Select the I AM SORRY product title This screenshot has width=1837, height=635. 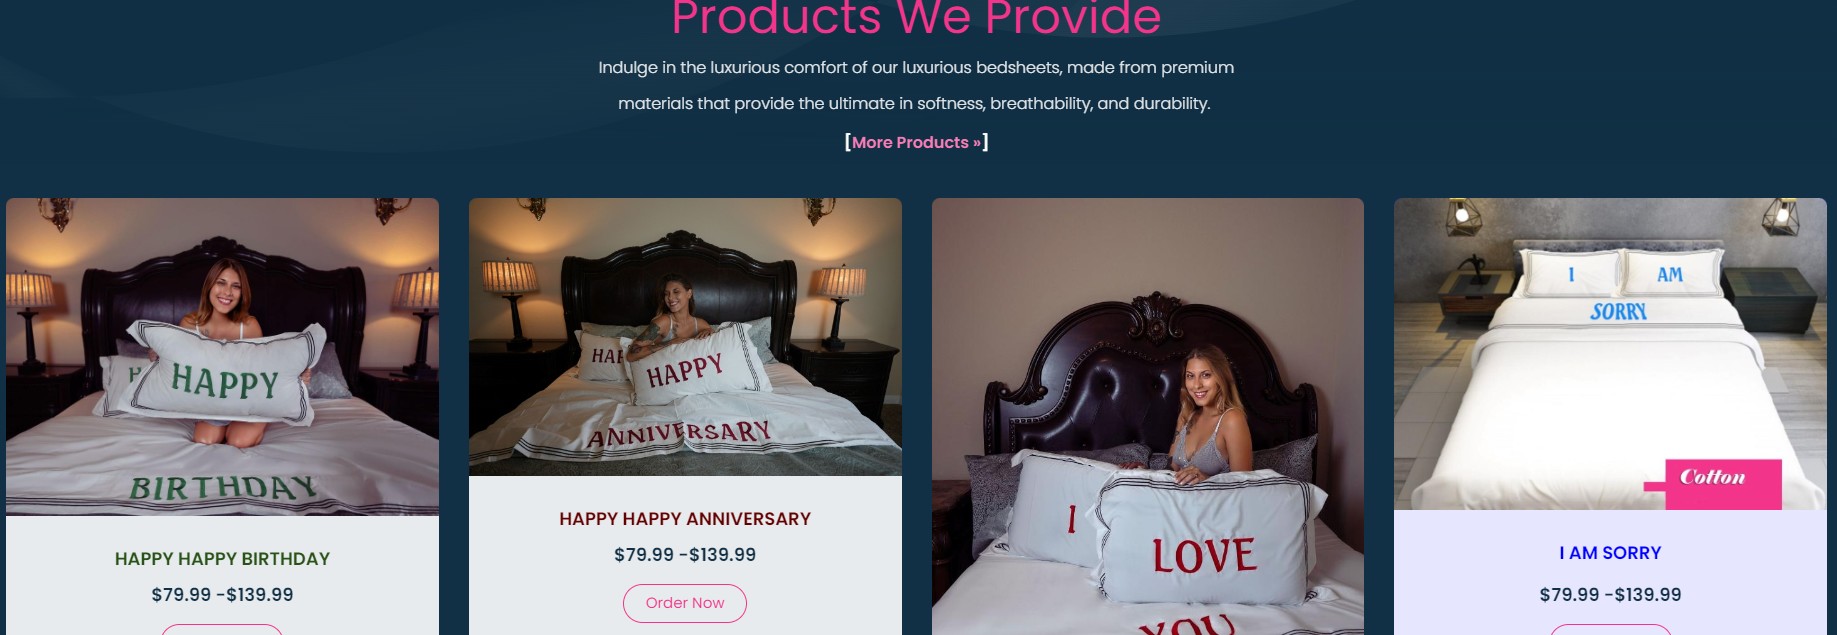1610,553
